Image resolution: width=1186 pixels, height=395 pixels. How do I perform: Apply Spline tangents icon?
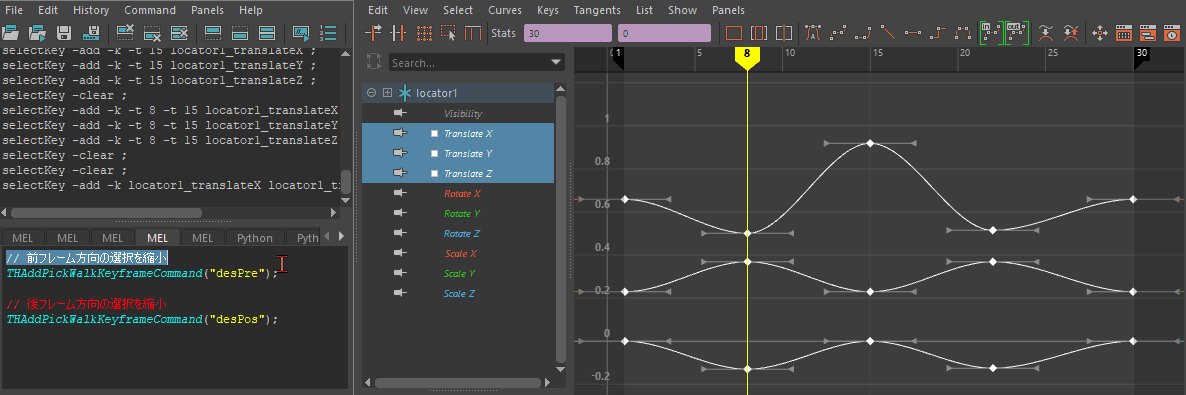pos(838,33)
